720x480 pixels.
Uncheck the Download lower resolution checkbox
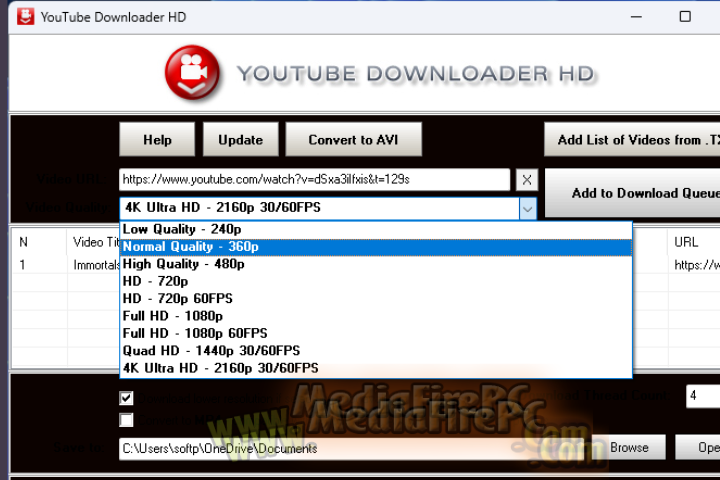pyautogui.click(x=126, y=398)
